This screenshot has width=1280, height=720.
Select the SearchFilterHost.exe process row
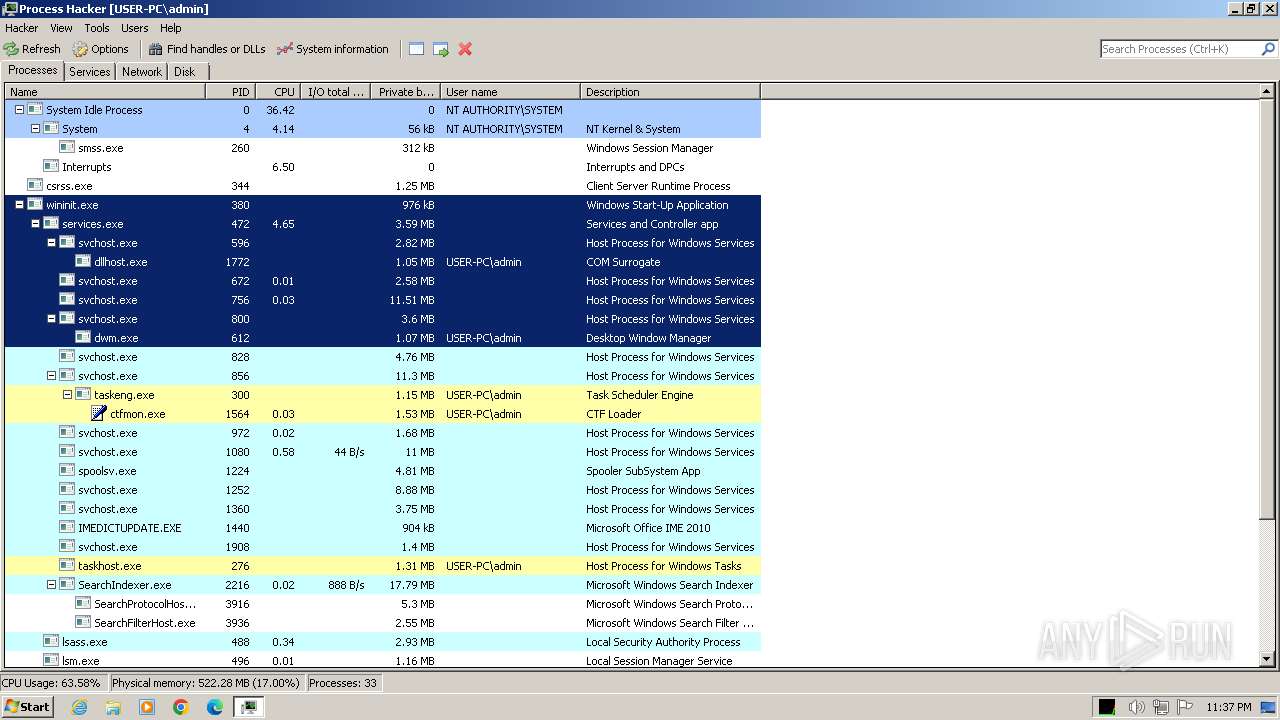383,623
